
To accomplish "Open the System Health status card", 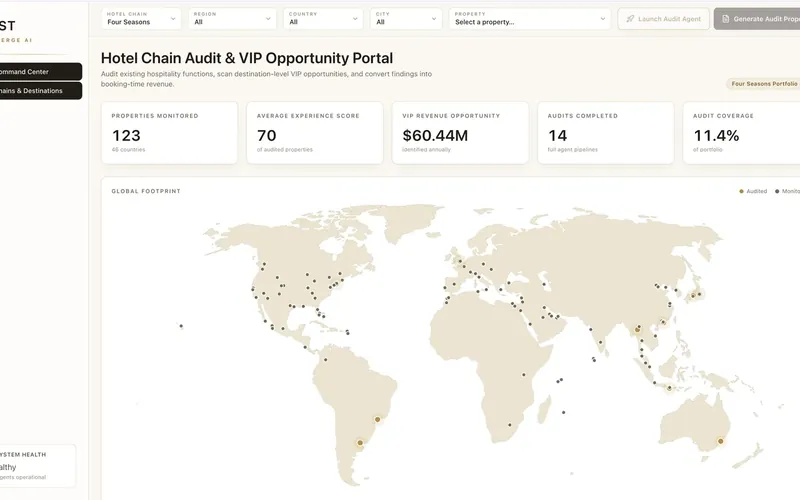I will tap(37, 466).
